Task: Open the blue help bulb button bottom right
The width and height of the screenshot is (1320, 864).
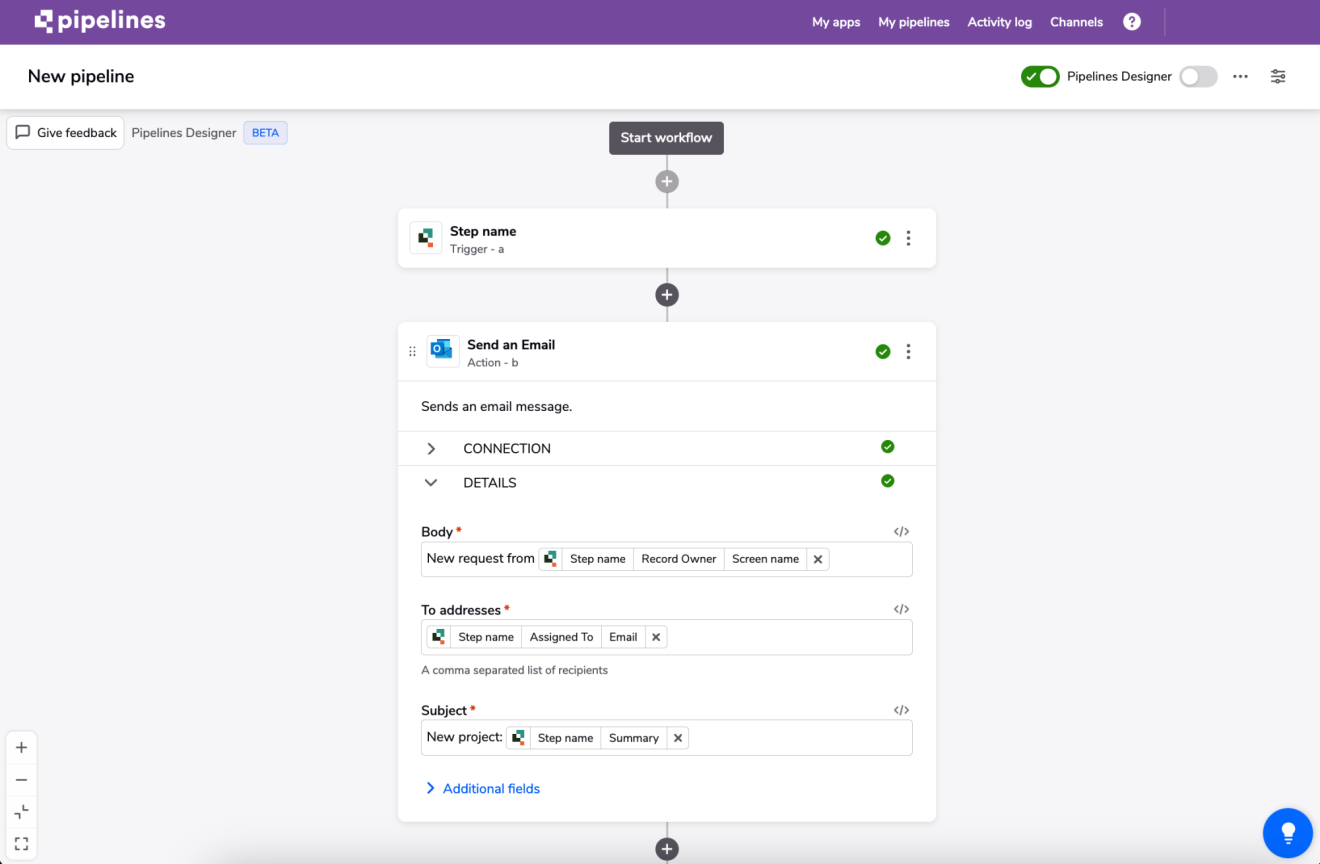Action: click(x=1287, y=833)
